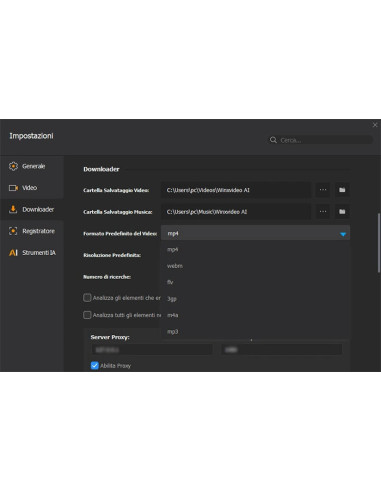Choose 3gp from the format list
381x492 pixels.
click(x=255, y=299)
